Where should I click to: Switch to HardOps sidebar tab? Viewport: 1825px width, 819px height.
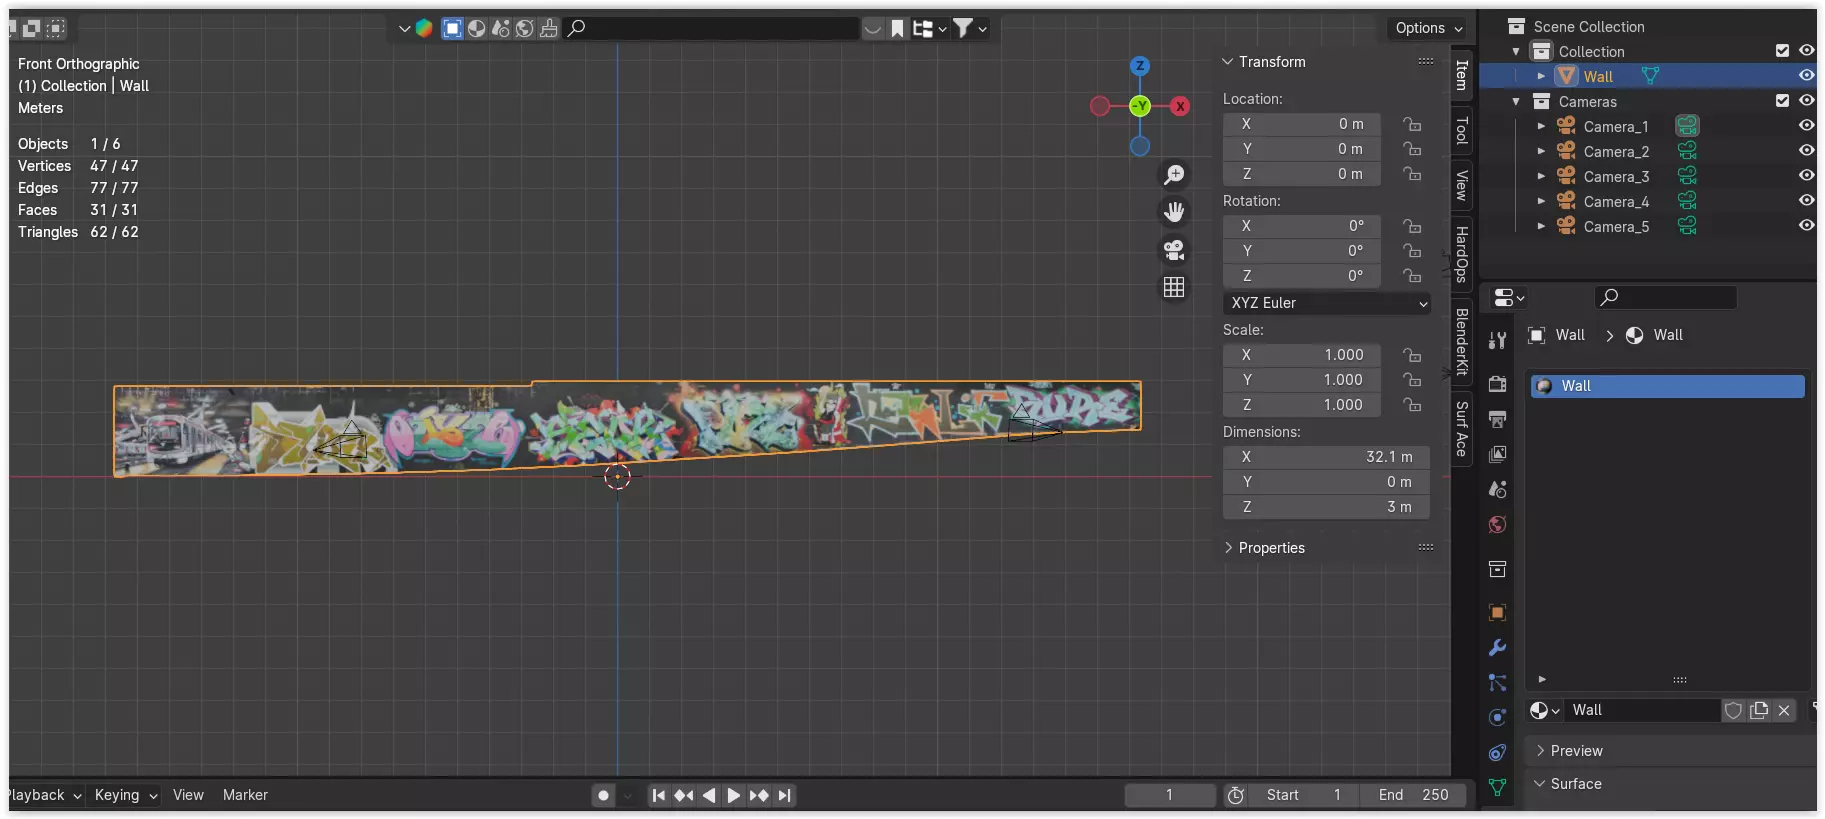pos(1461,254)
